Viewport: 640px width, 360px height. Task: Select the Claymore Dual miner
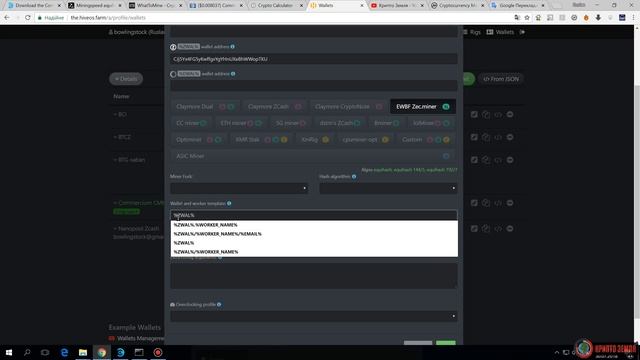click(205, 107)
